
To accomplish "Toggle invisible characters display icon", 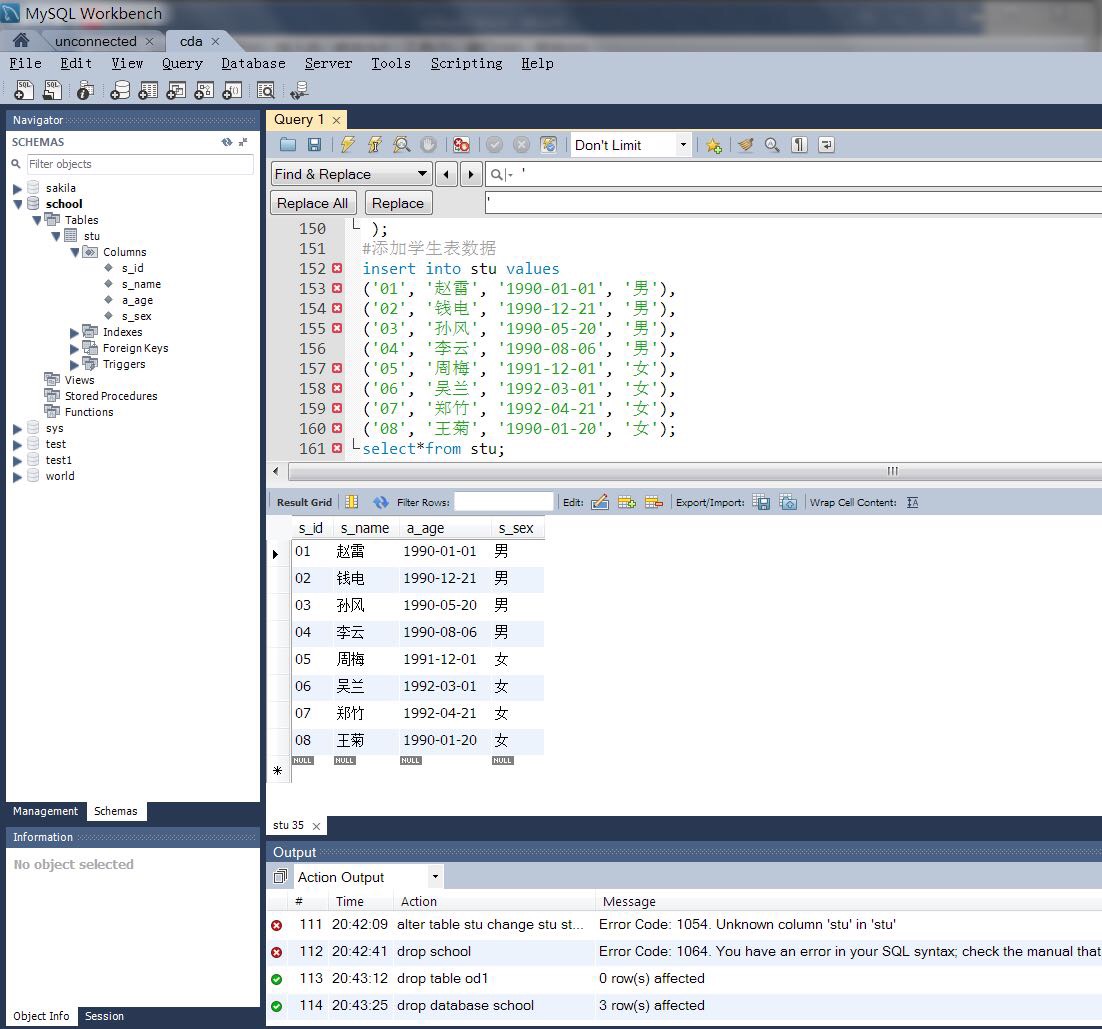I will click(x=799, y=145).
